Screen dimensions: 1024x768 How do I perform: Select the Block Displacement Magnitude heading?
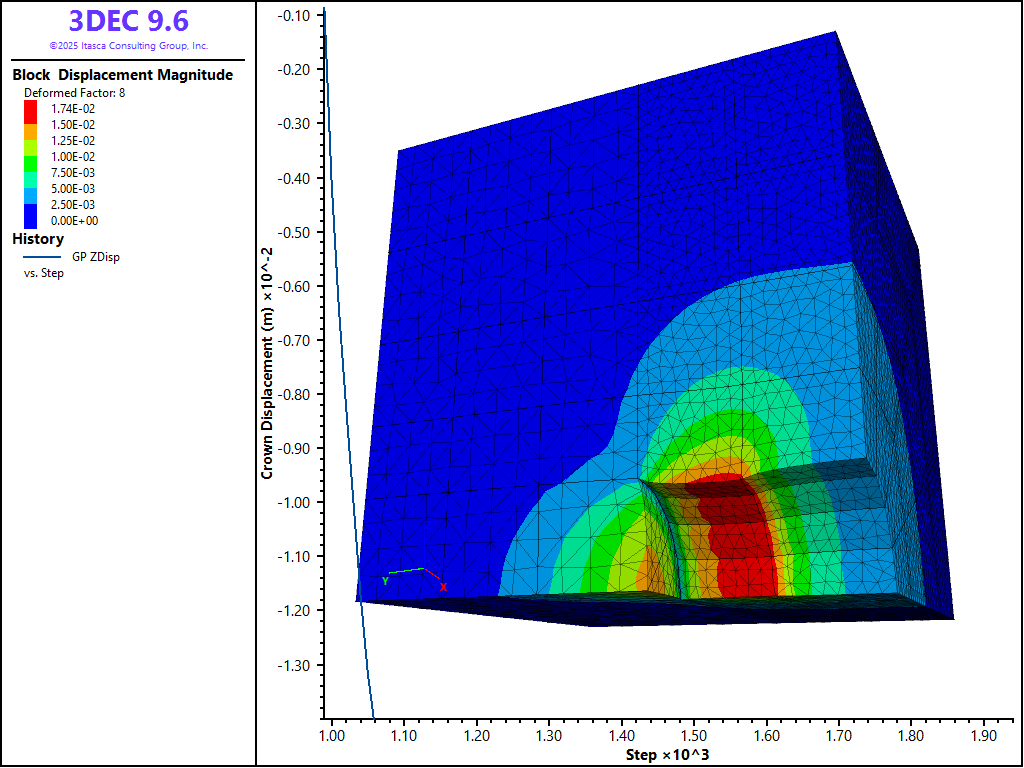122,75
